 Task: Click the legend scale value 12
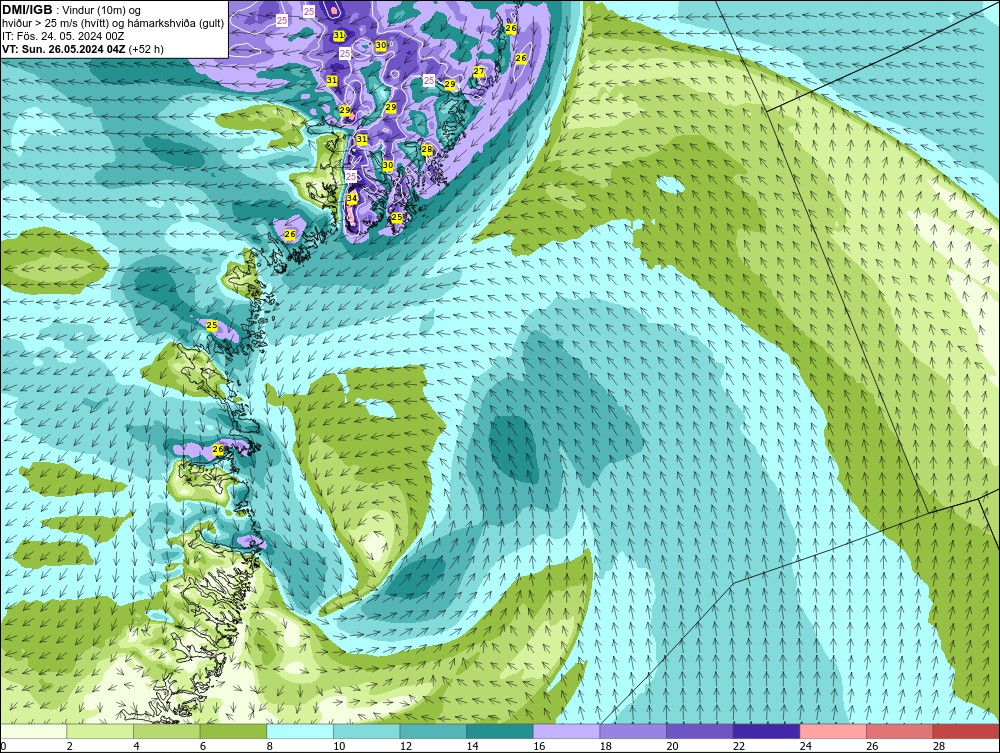tap(406, 746)
